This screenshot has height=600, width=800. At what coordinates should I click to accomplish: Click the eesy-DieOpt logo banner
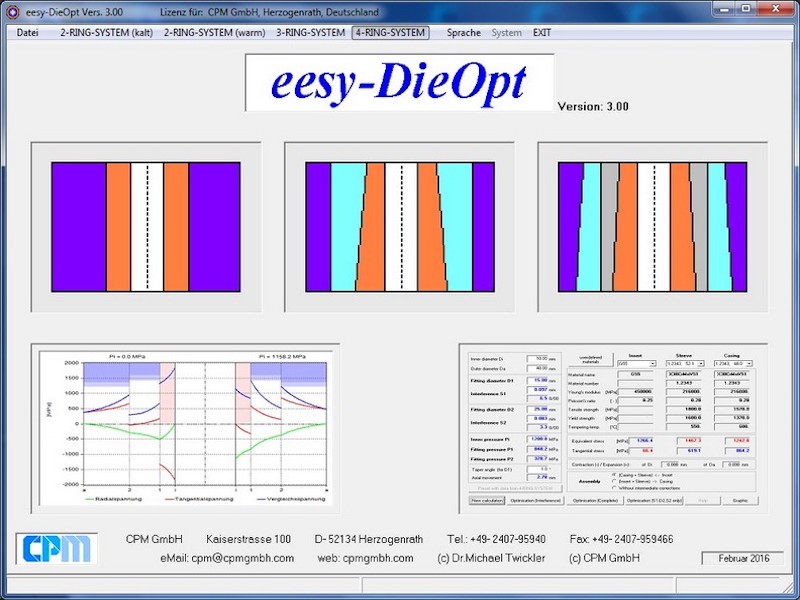(x=399, y=83)
